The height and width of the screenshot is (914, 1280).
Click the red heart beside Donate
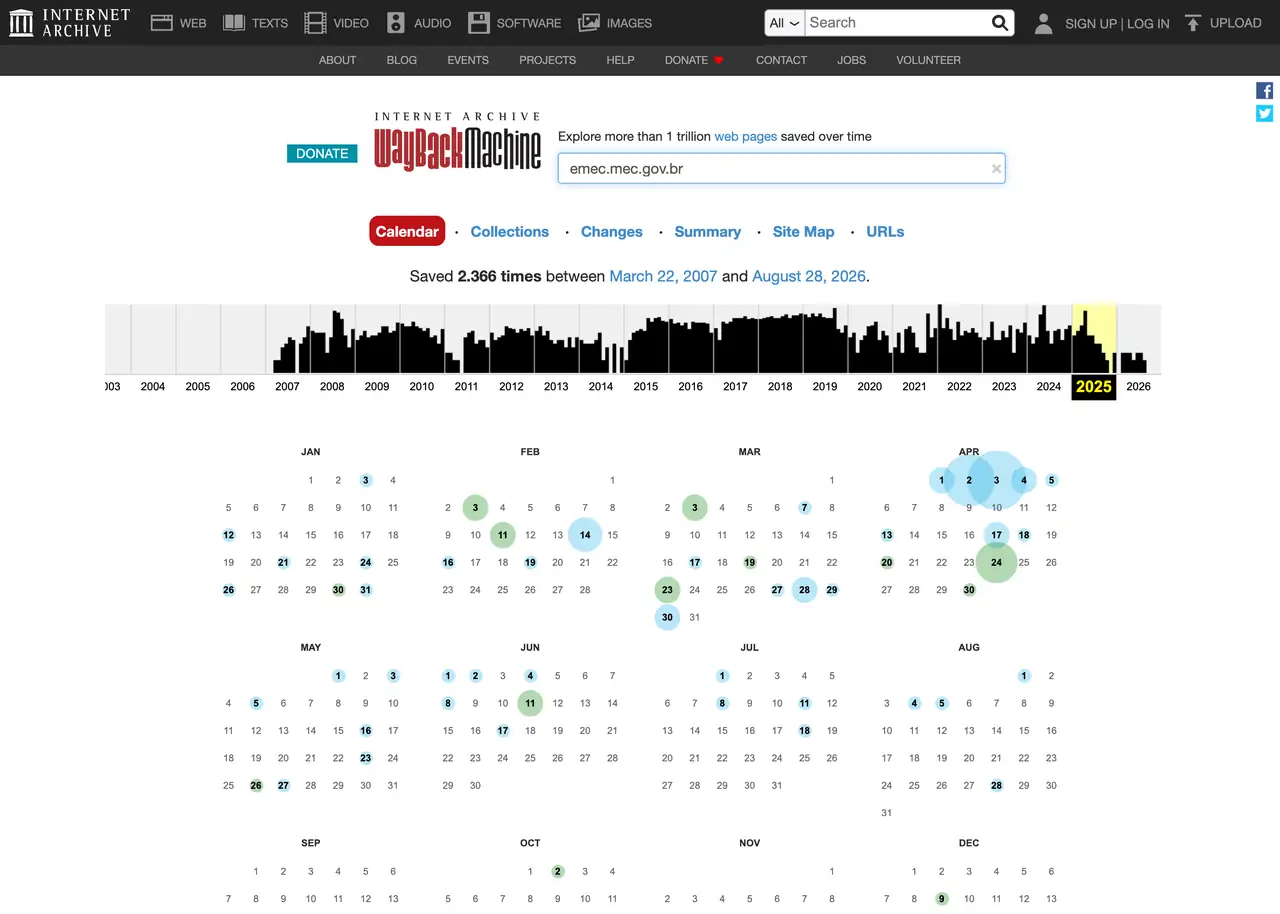pos(718,60)
